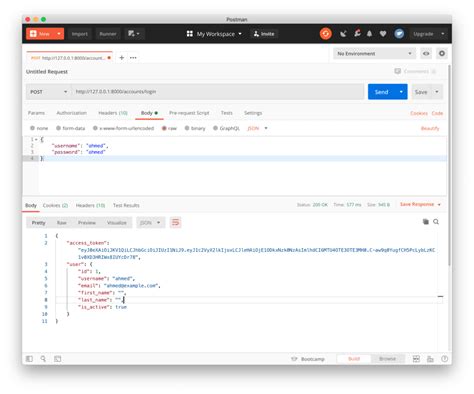Open the user avatar profile icon
Screen dimensions: 474x394
pos(399,34)
